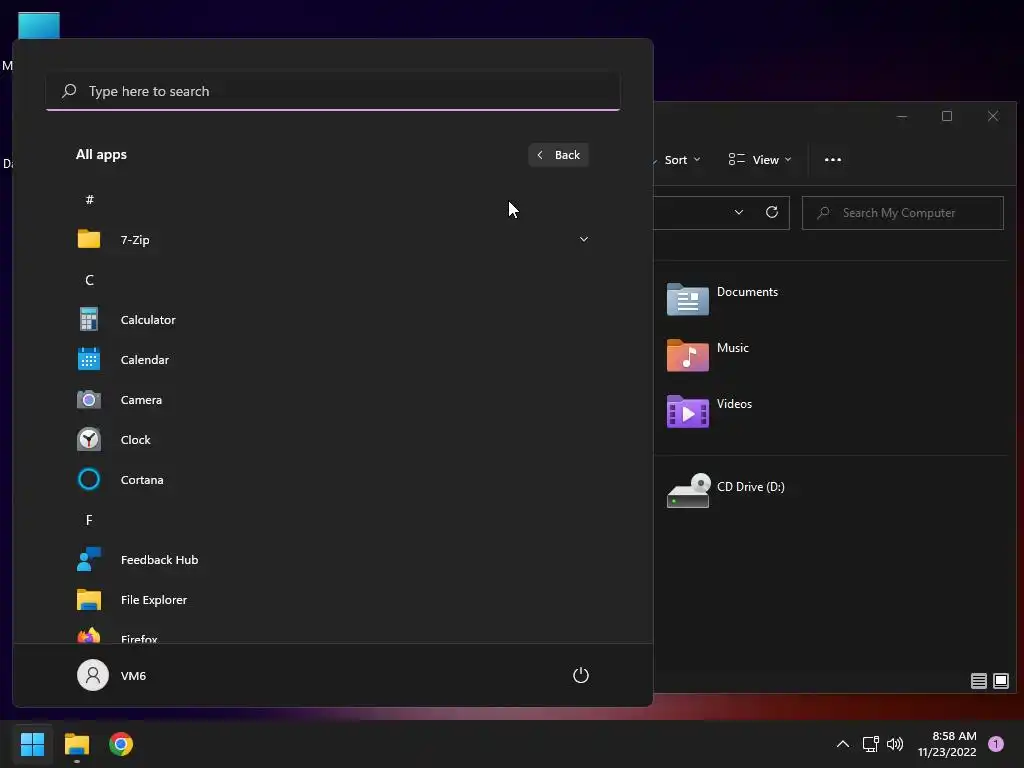The image size is (1024, 768).
Task: Minimize the File Explorer window
Action: pos(902,116)
